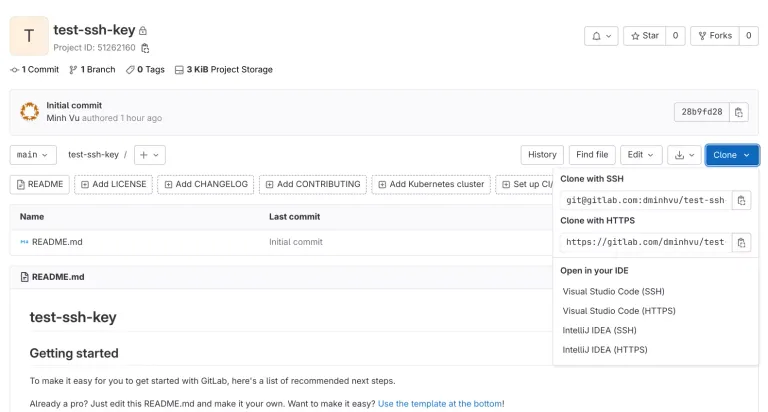Open the Forks button
768x412 pixels.
tap(715, 36)
